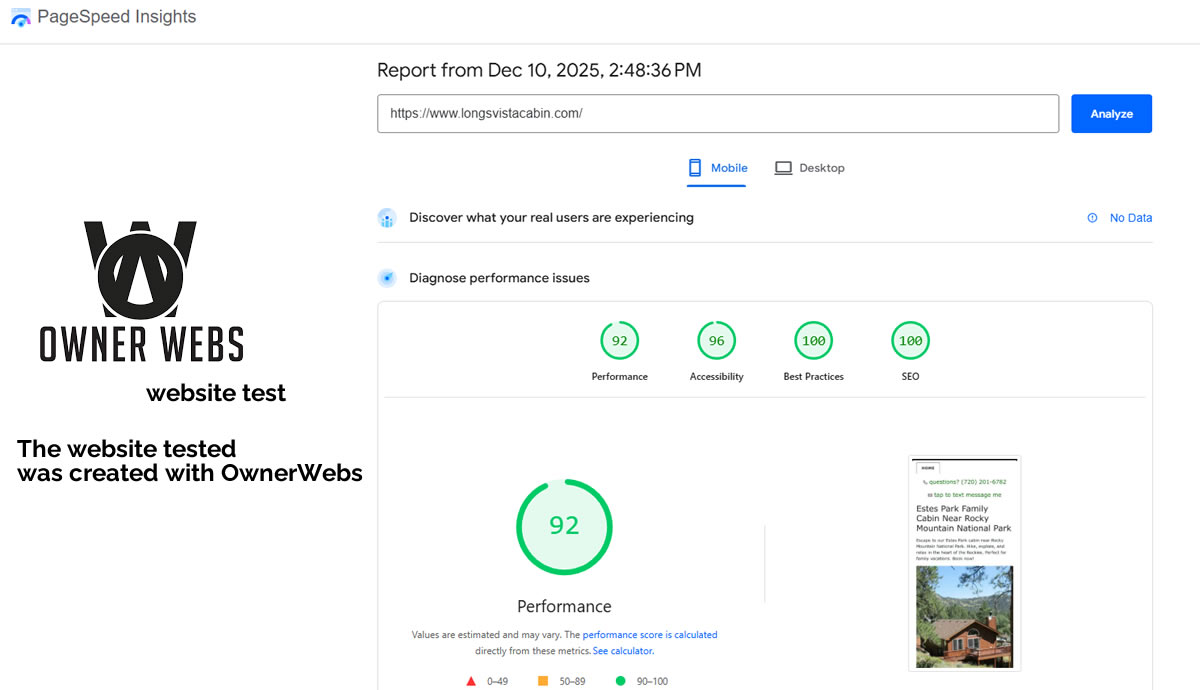Switch to the Mobile tab
This screenshot has height=690, width=1200.
tap(717, 168)
